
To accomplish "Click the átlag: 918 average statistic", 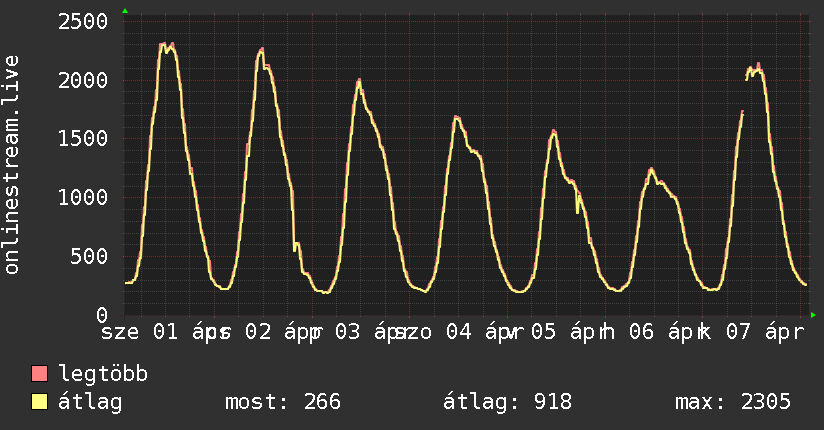I will 507,402.
